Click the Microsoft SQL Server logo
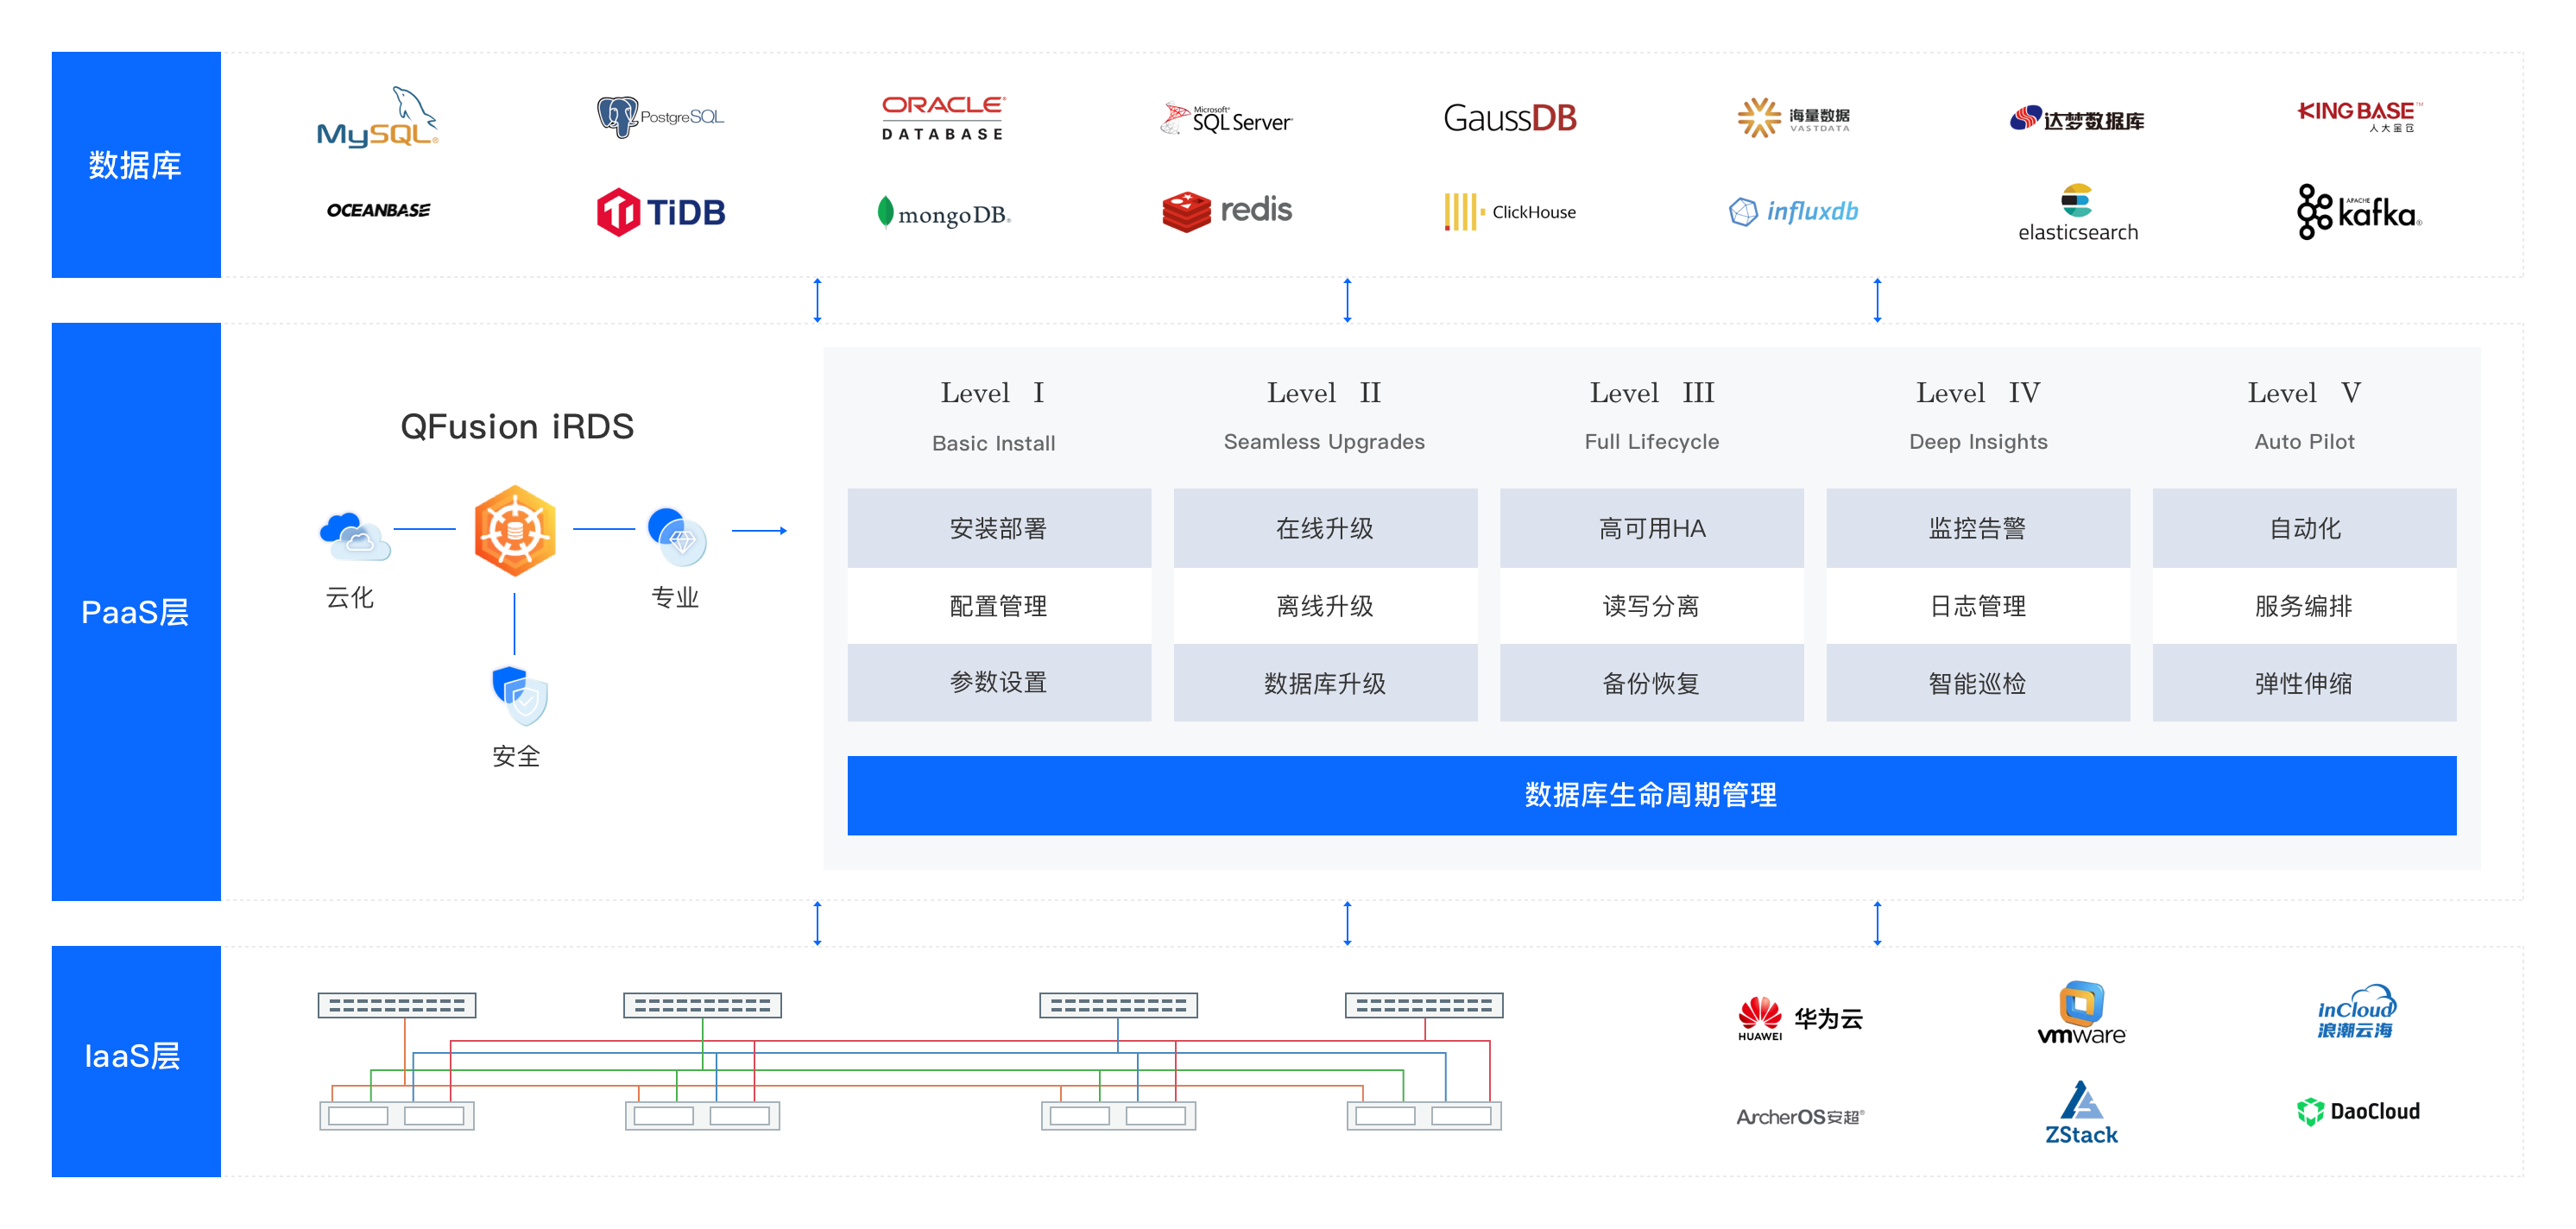Screen dimensions: 2576x1229 click(1226, 119)
